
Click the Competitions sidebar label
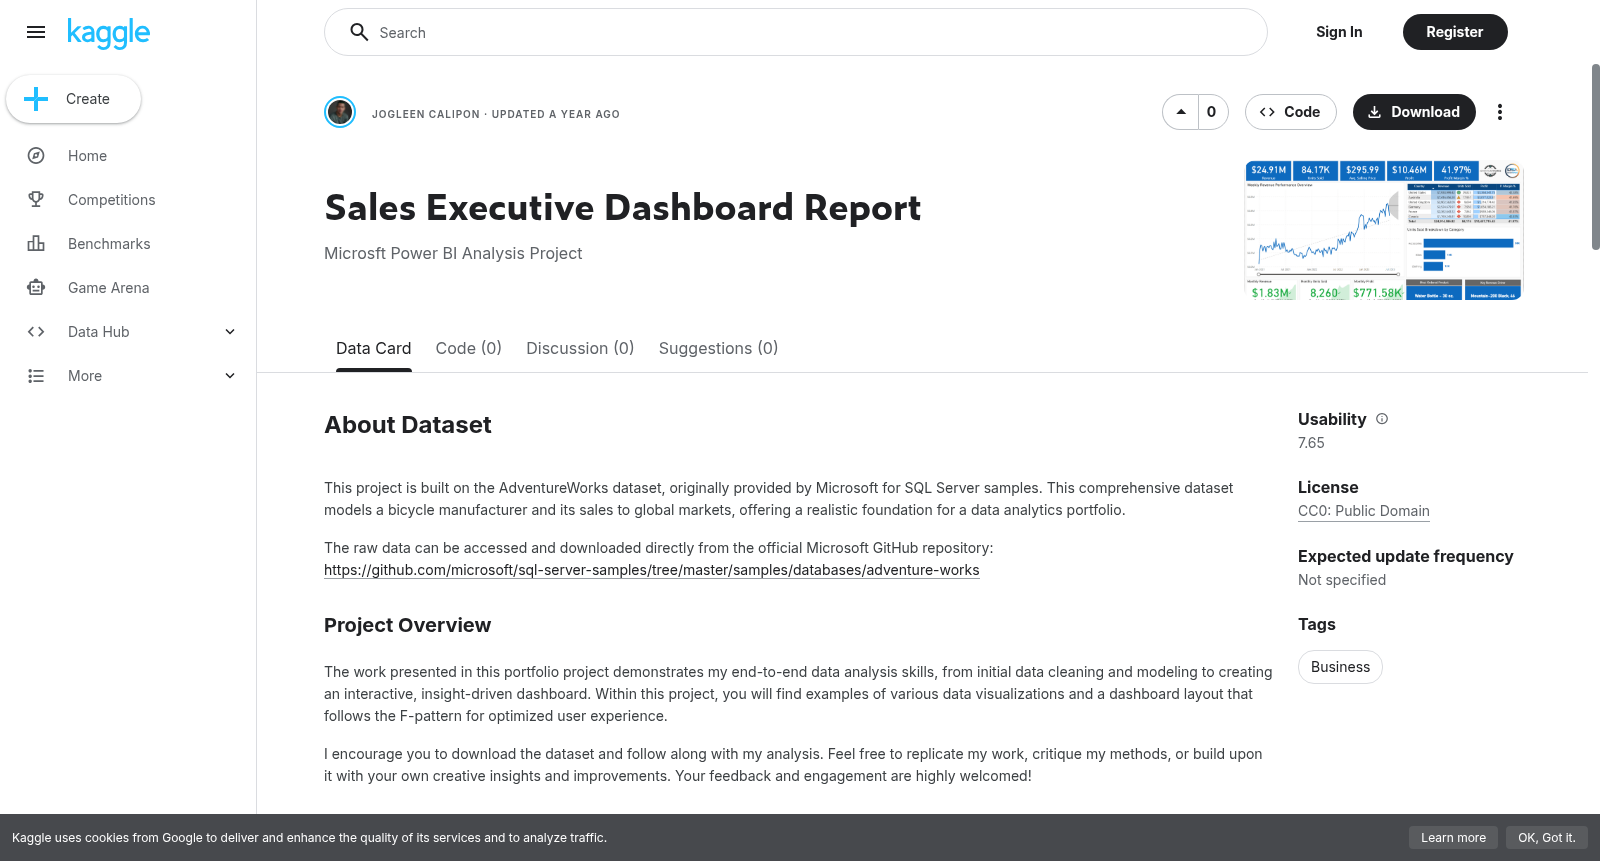112,200
